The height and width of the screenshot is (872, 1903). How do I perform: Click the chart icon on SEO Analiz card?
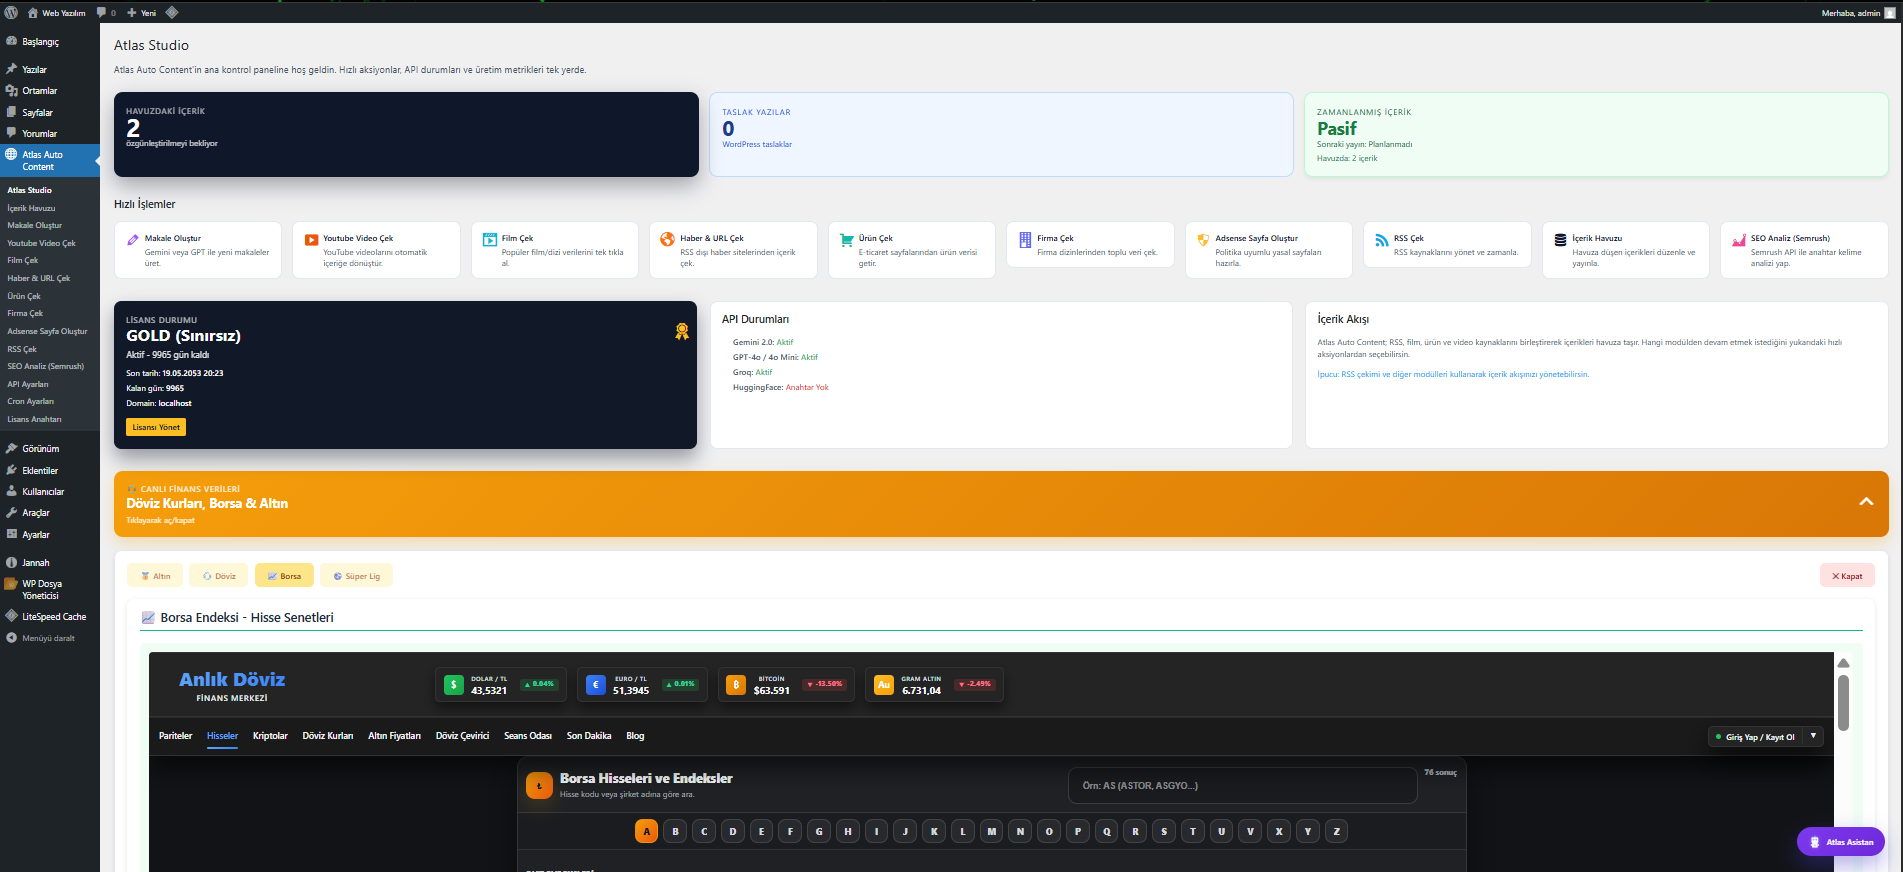1739,240
